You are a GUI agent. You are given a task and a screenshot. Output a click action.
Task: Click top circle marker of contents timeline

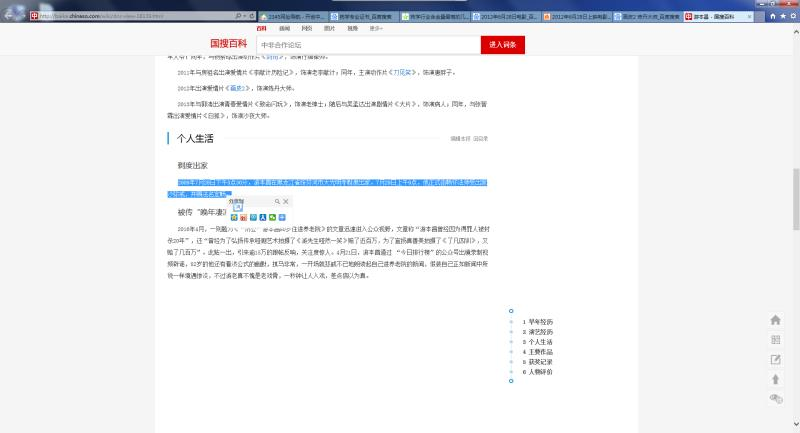[x=511, y=311]
